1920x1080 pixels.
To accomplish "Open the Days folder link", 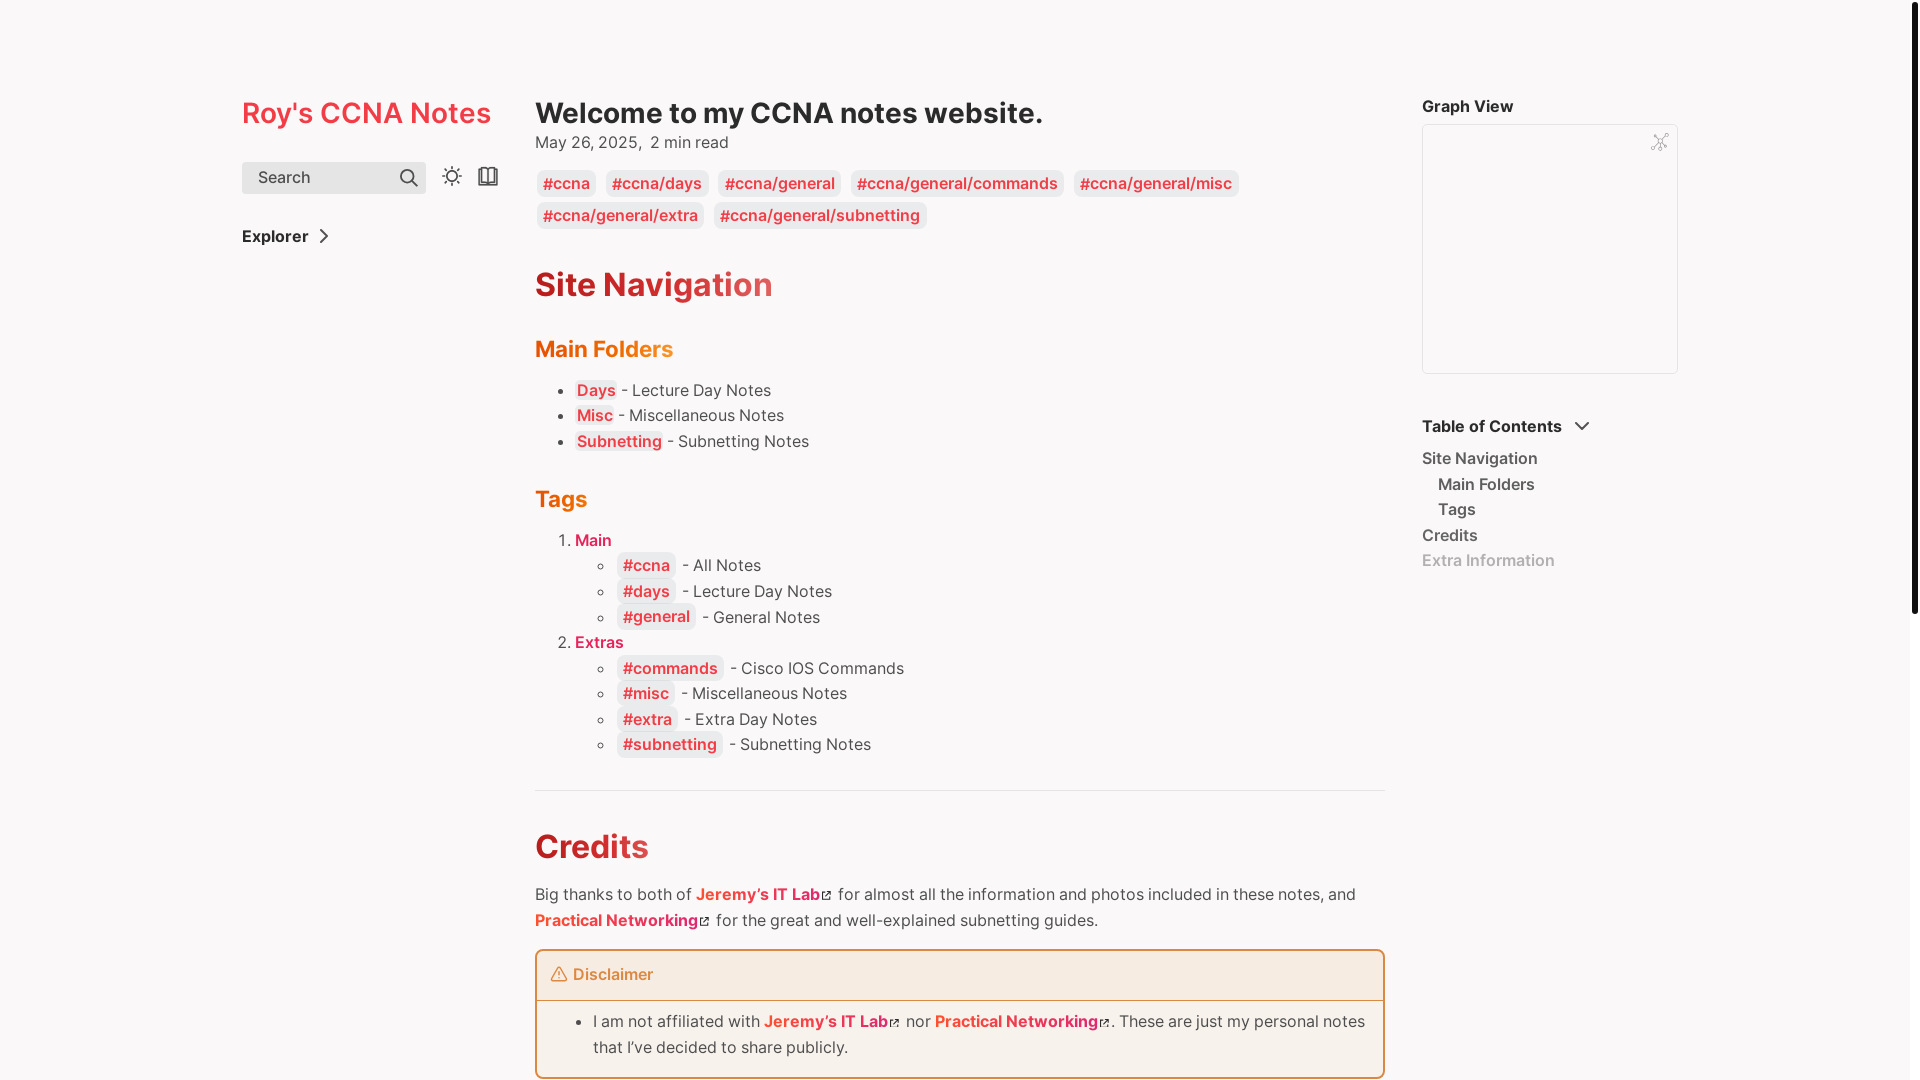I will click(x=596, y=390).
